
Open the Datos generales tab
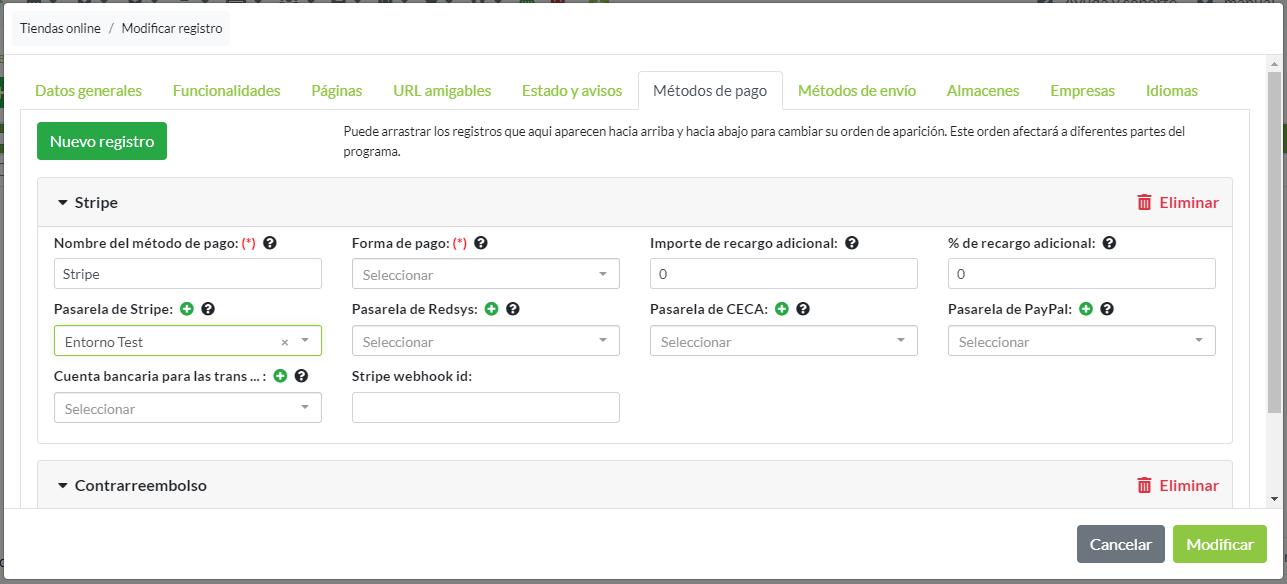(88, 90)
